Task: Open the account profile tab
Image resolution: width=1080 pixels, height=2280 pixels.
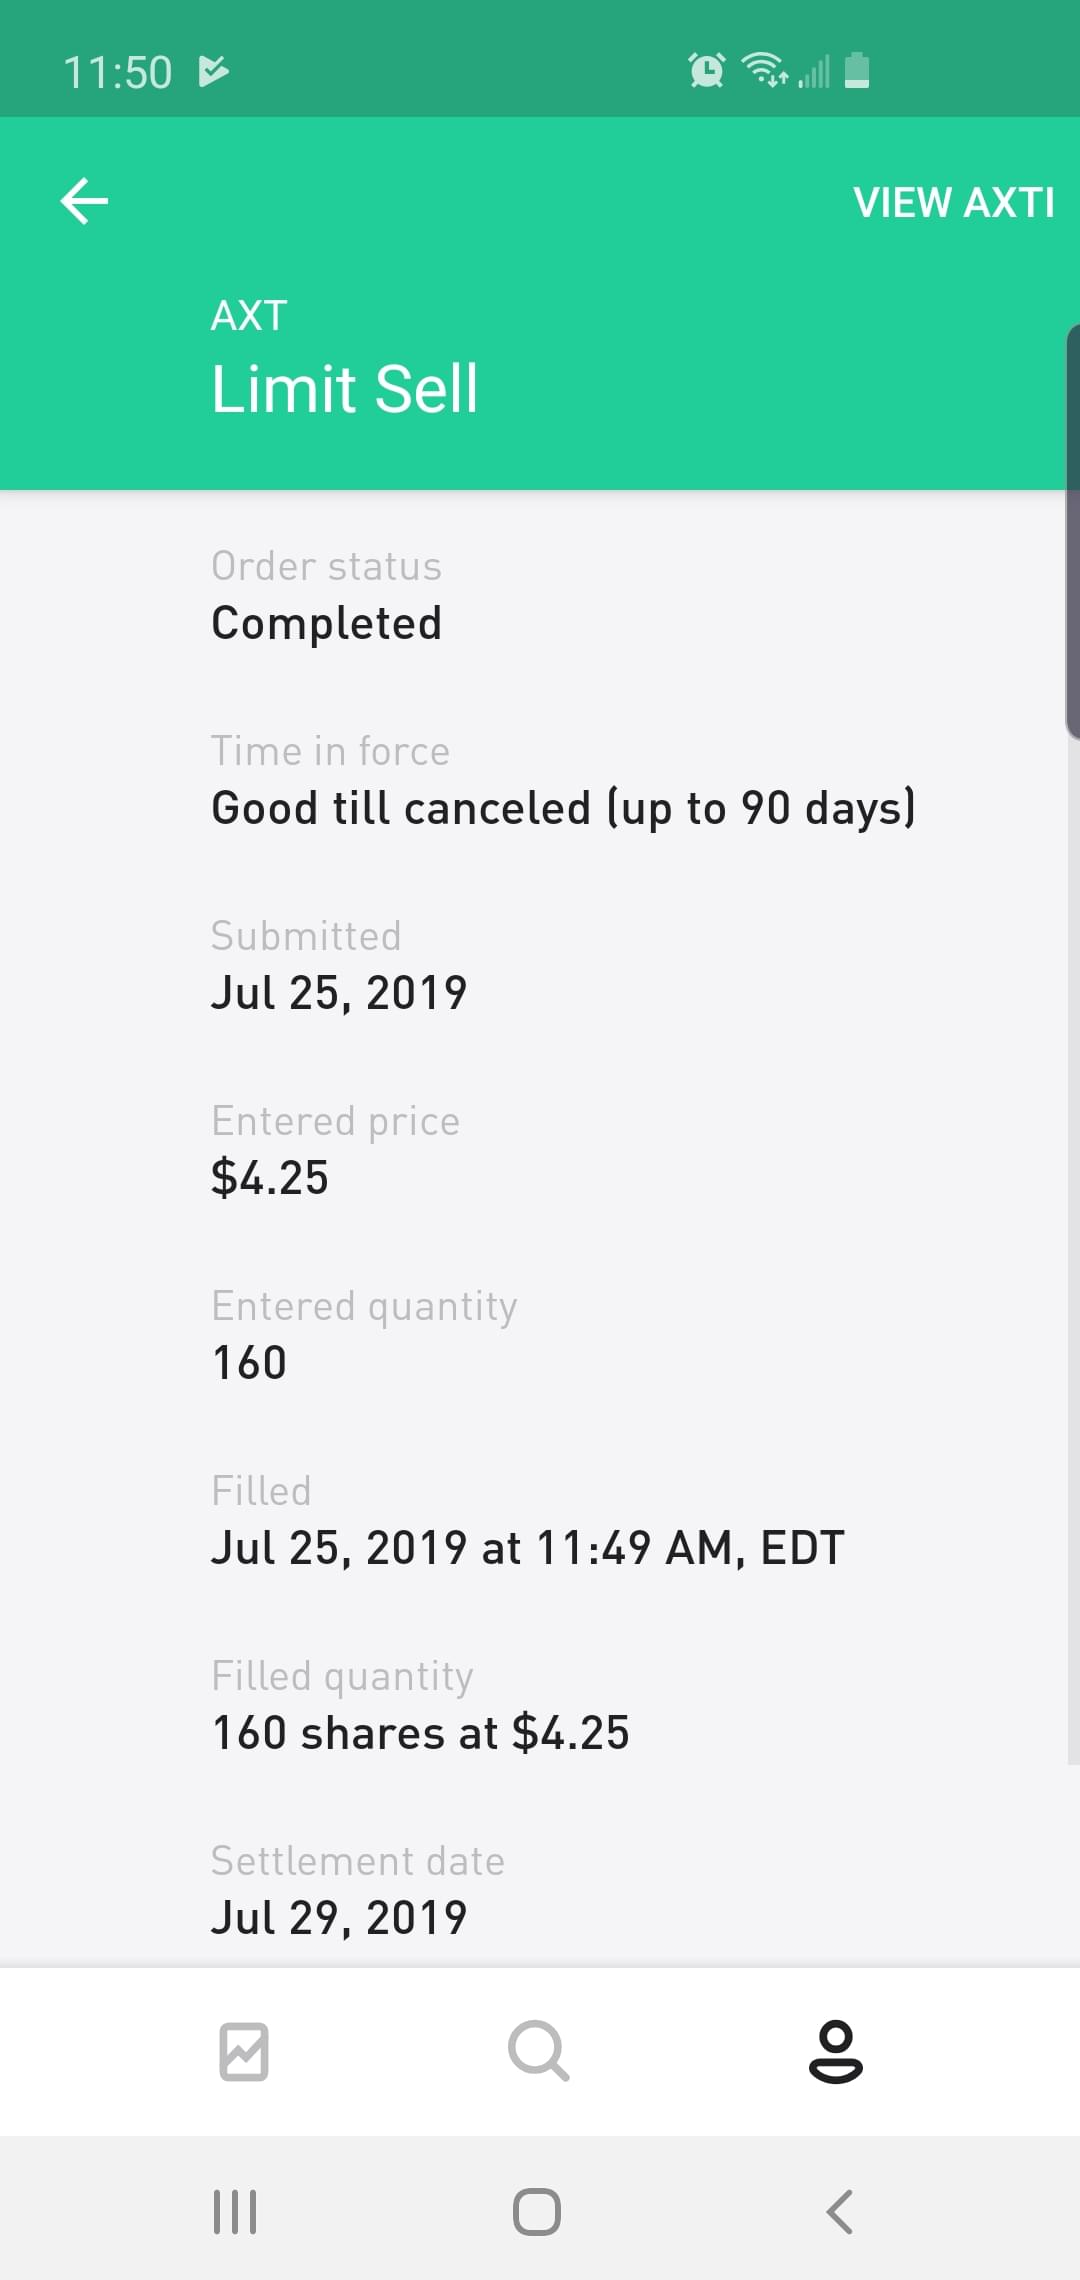Action: click(x=835, y=2051)
